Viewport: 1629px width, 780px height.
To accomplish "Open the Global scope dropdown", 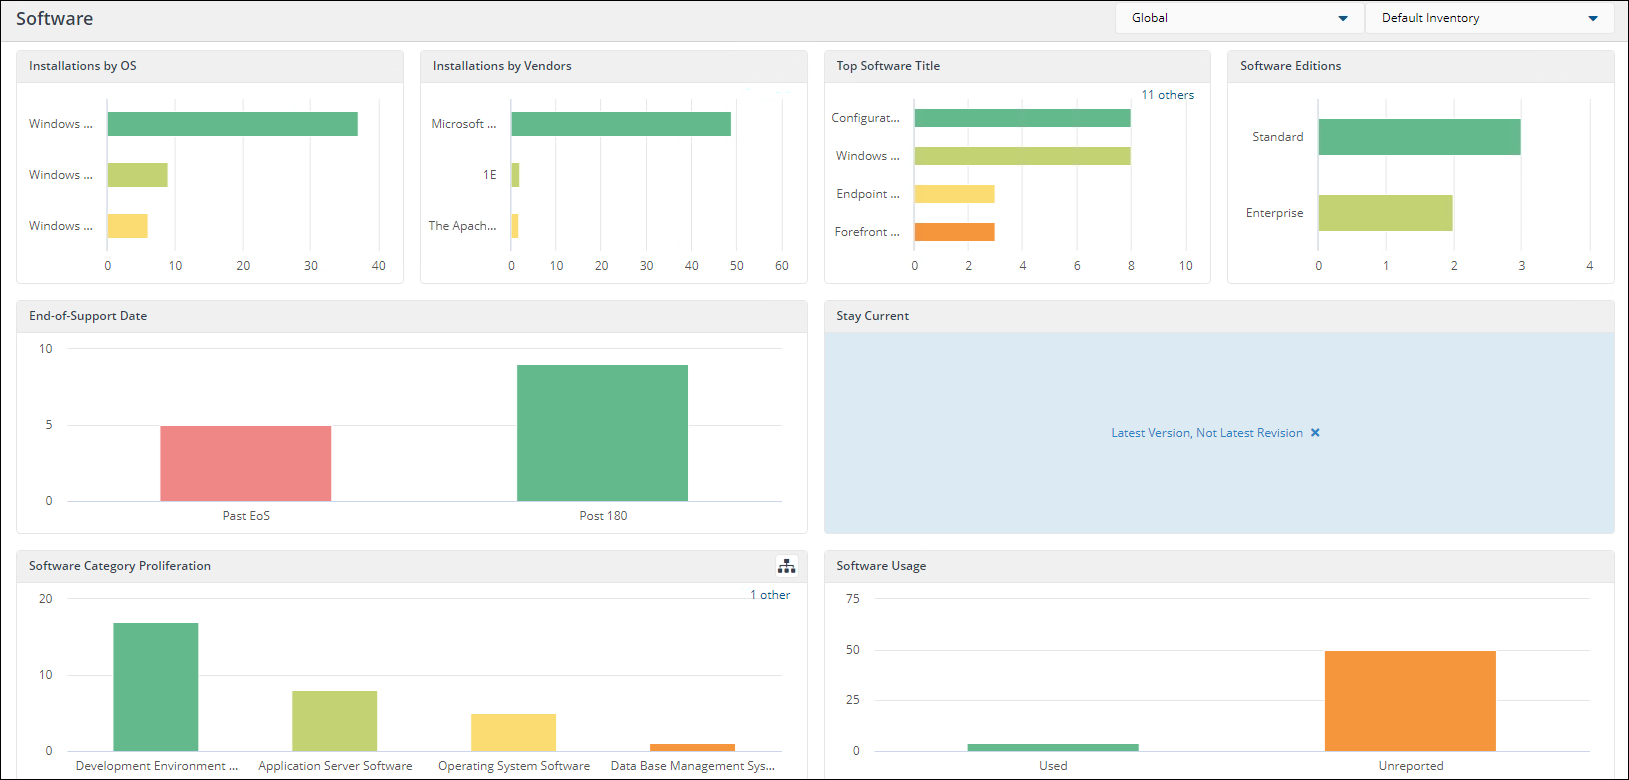I will point(1239,18).
